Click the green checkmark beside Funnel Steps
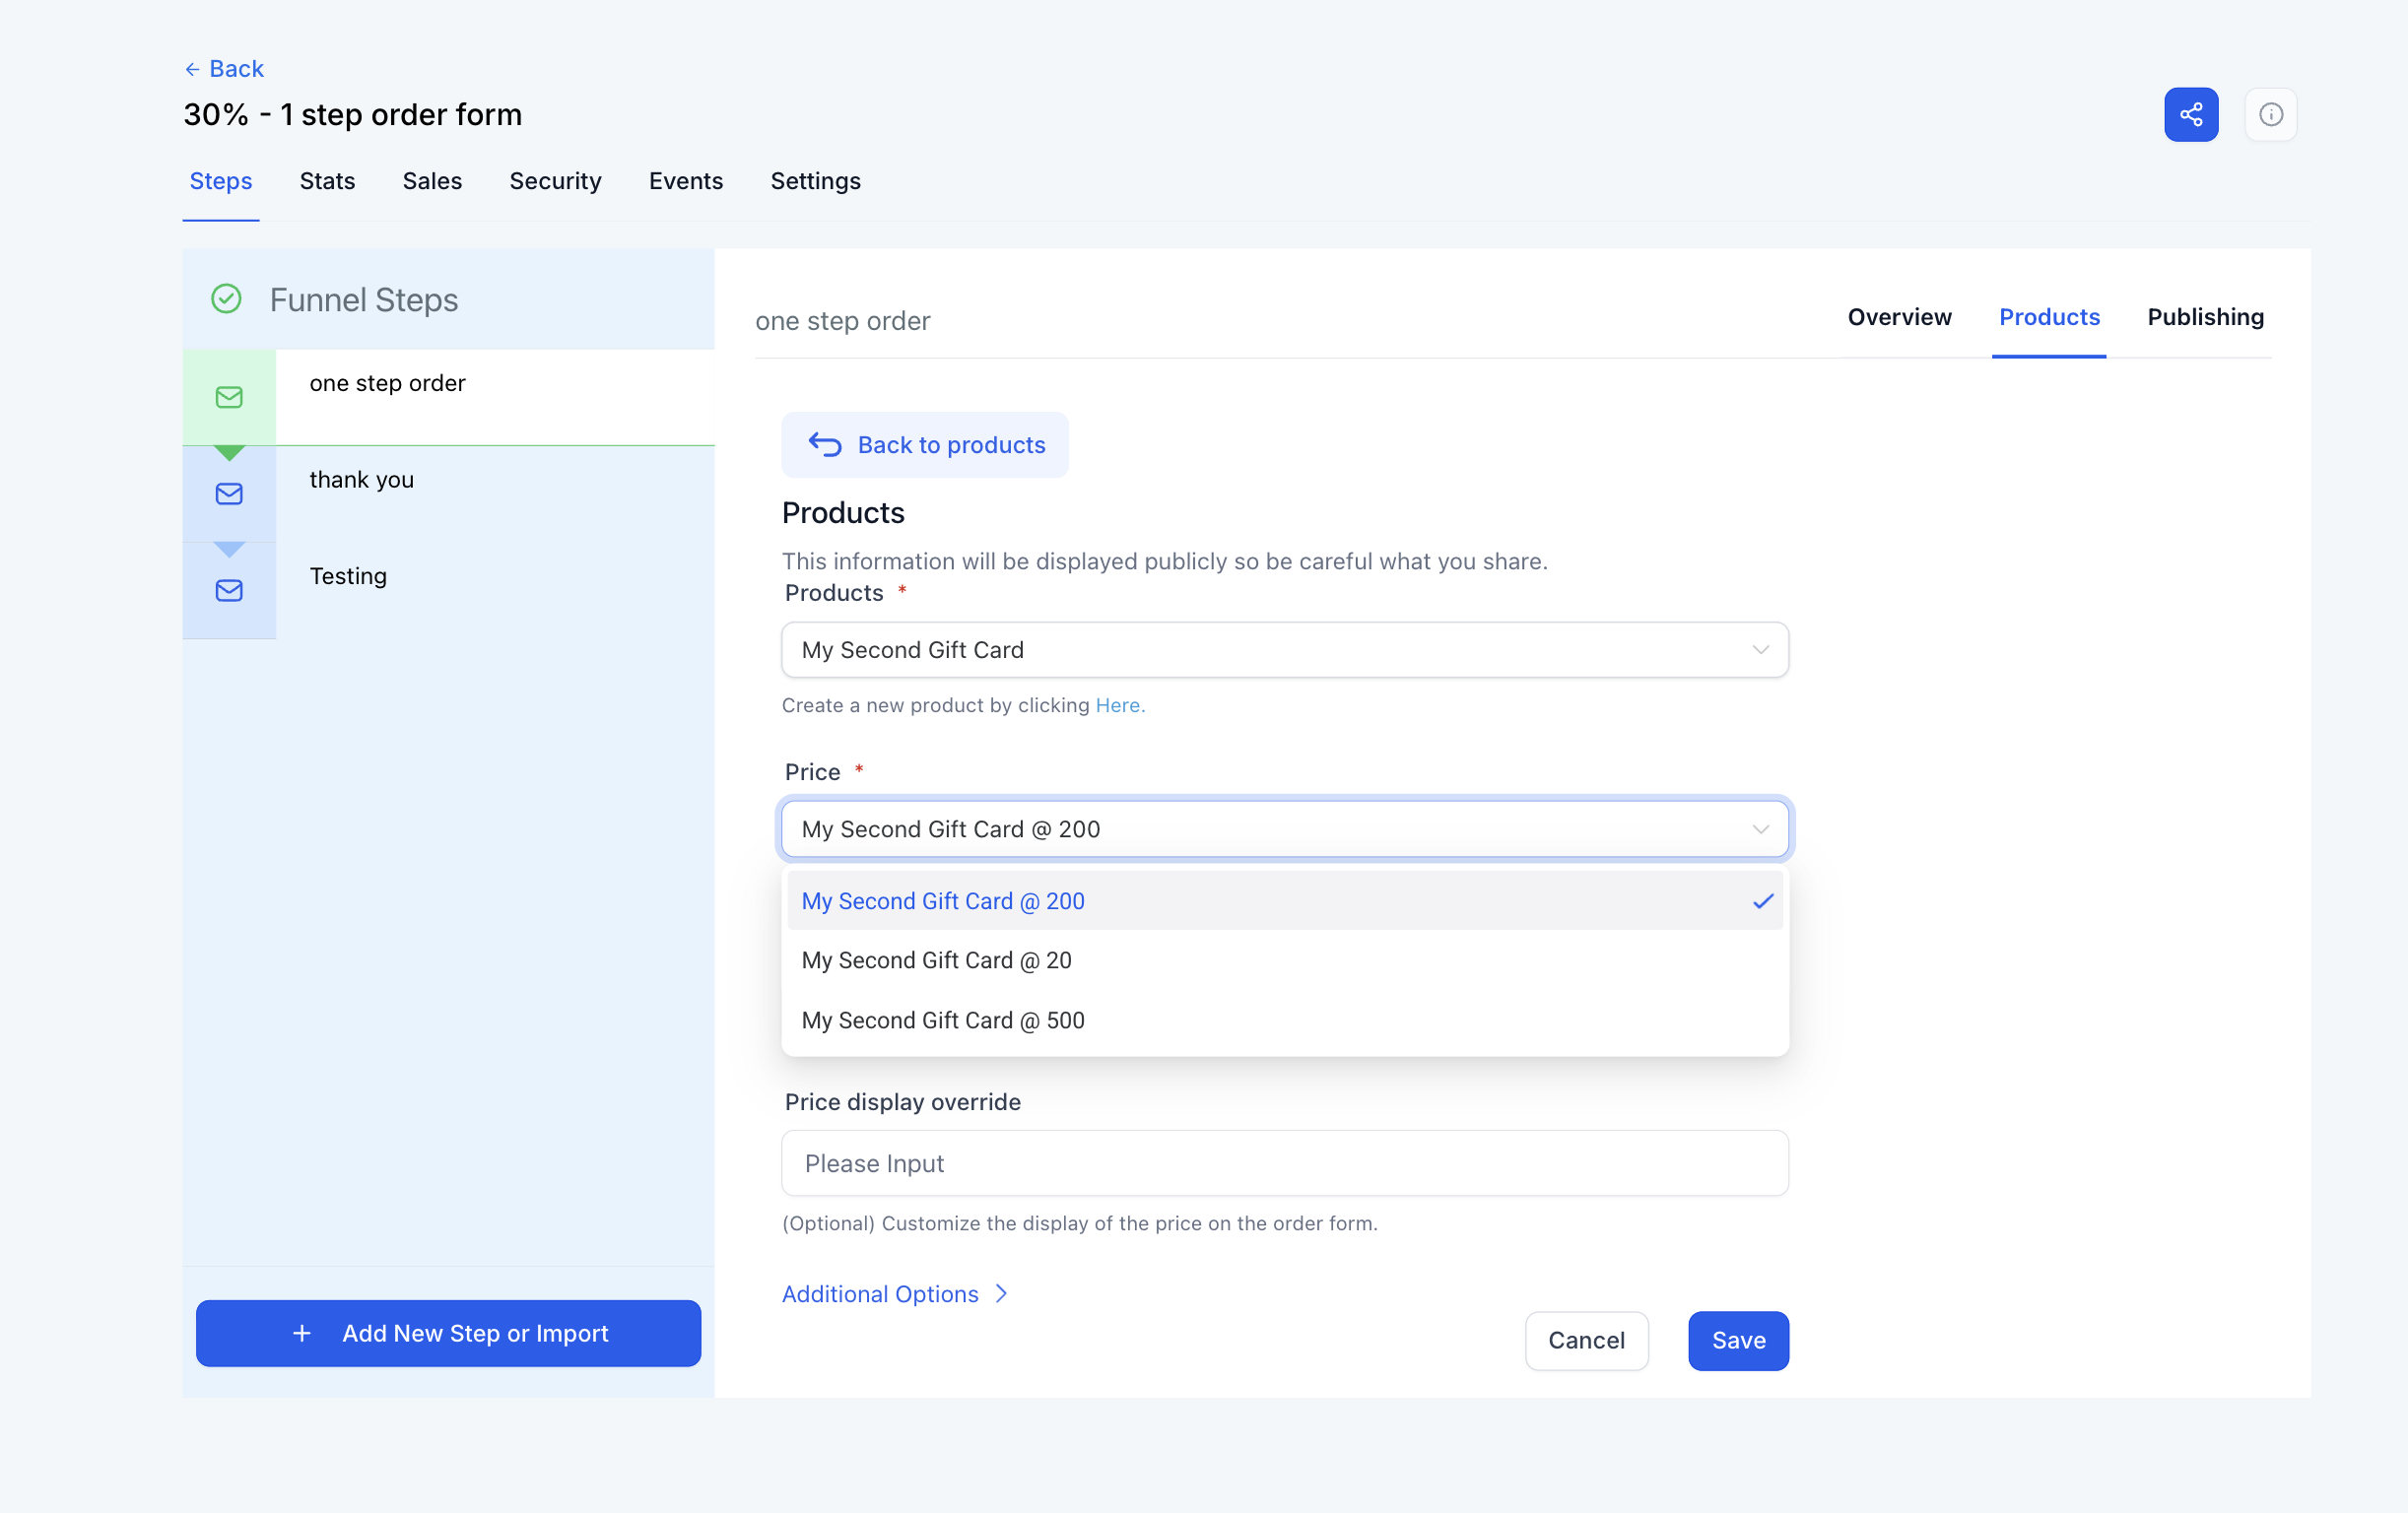 coord(227,299)
